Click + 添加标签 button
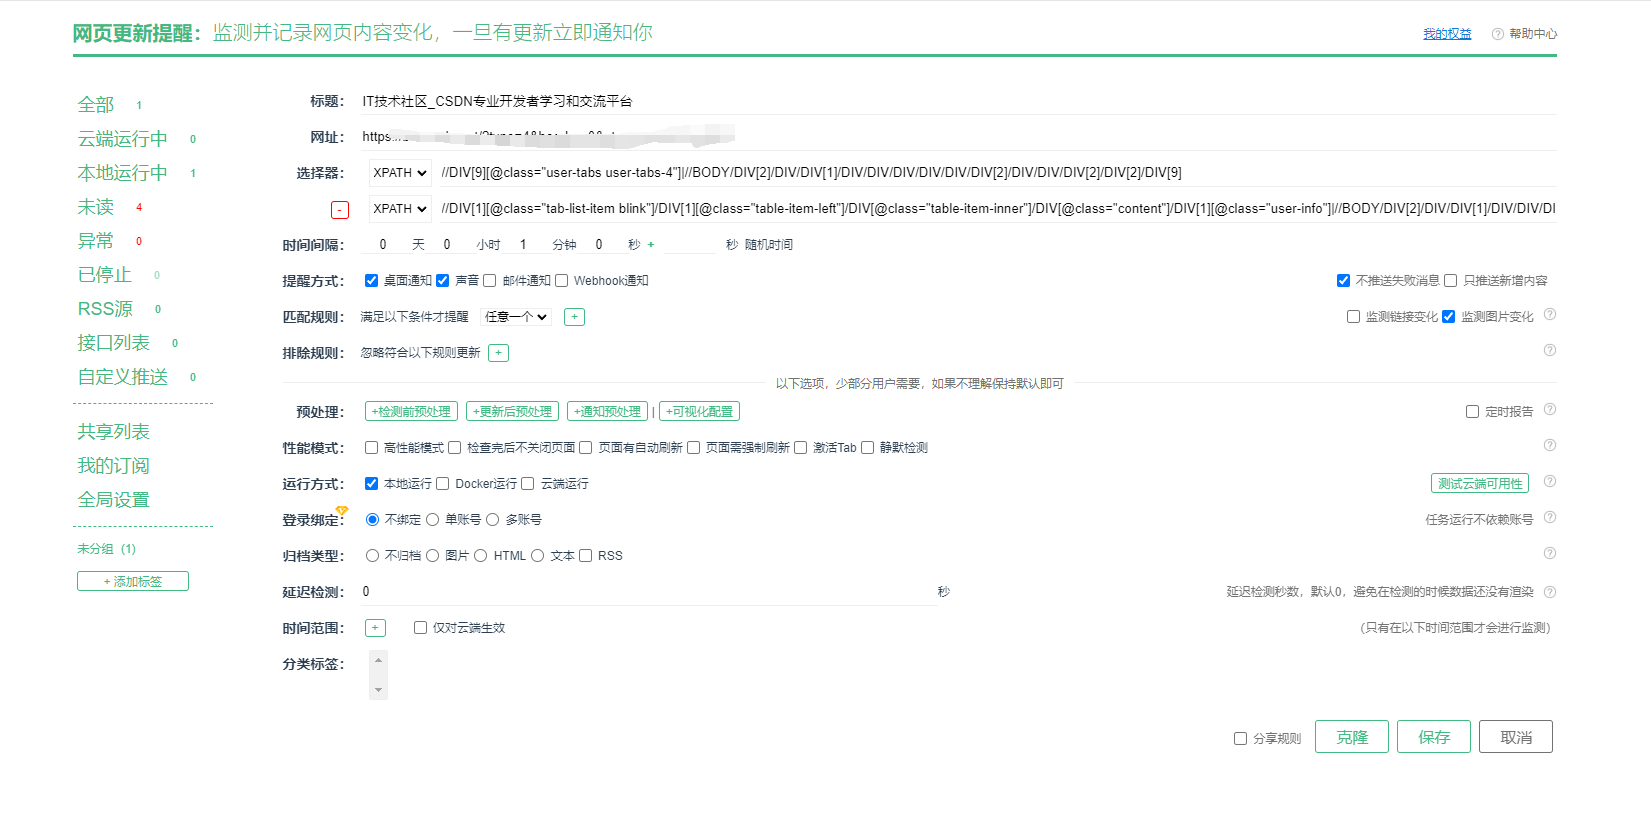This screenshot has height=837, width=1651. point(133,582)
